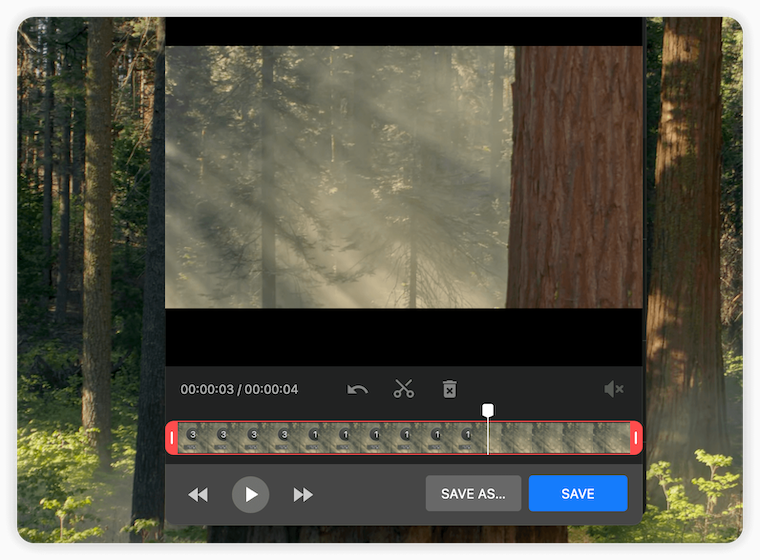The height and width of the screenshot is (560, 760).
Task: Click the first frame thumbnail marked 3
Action: point(193,435)
